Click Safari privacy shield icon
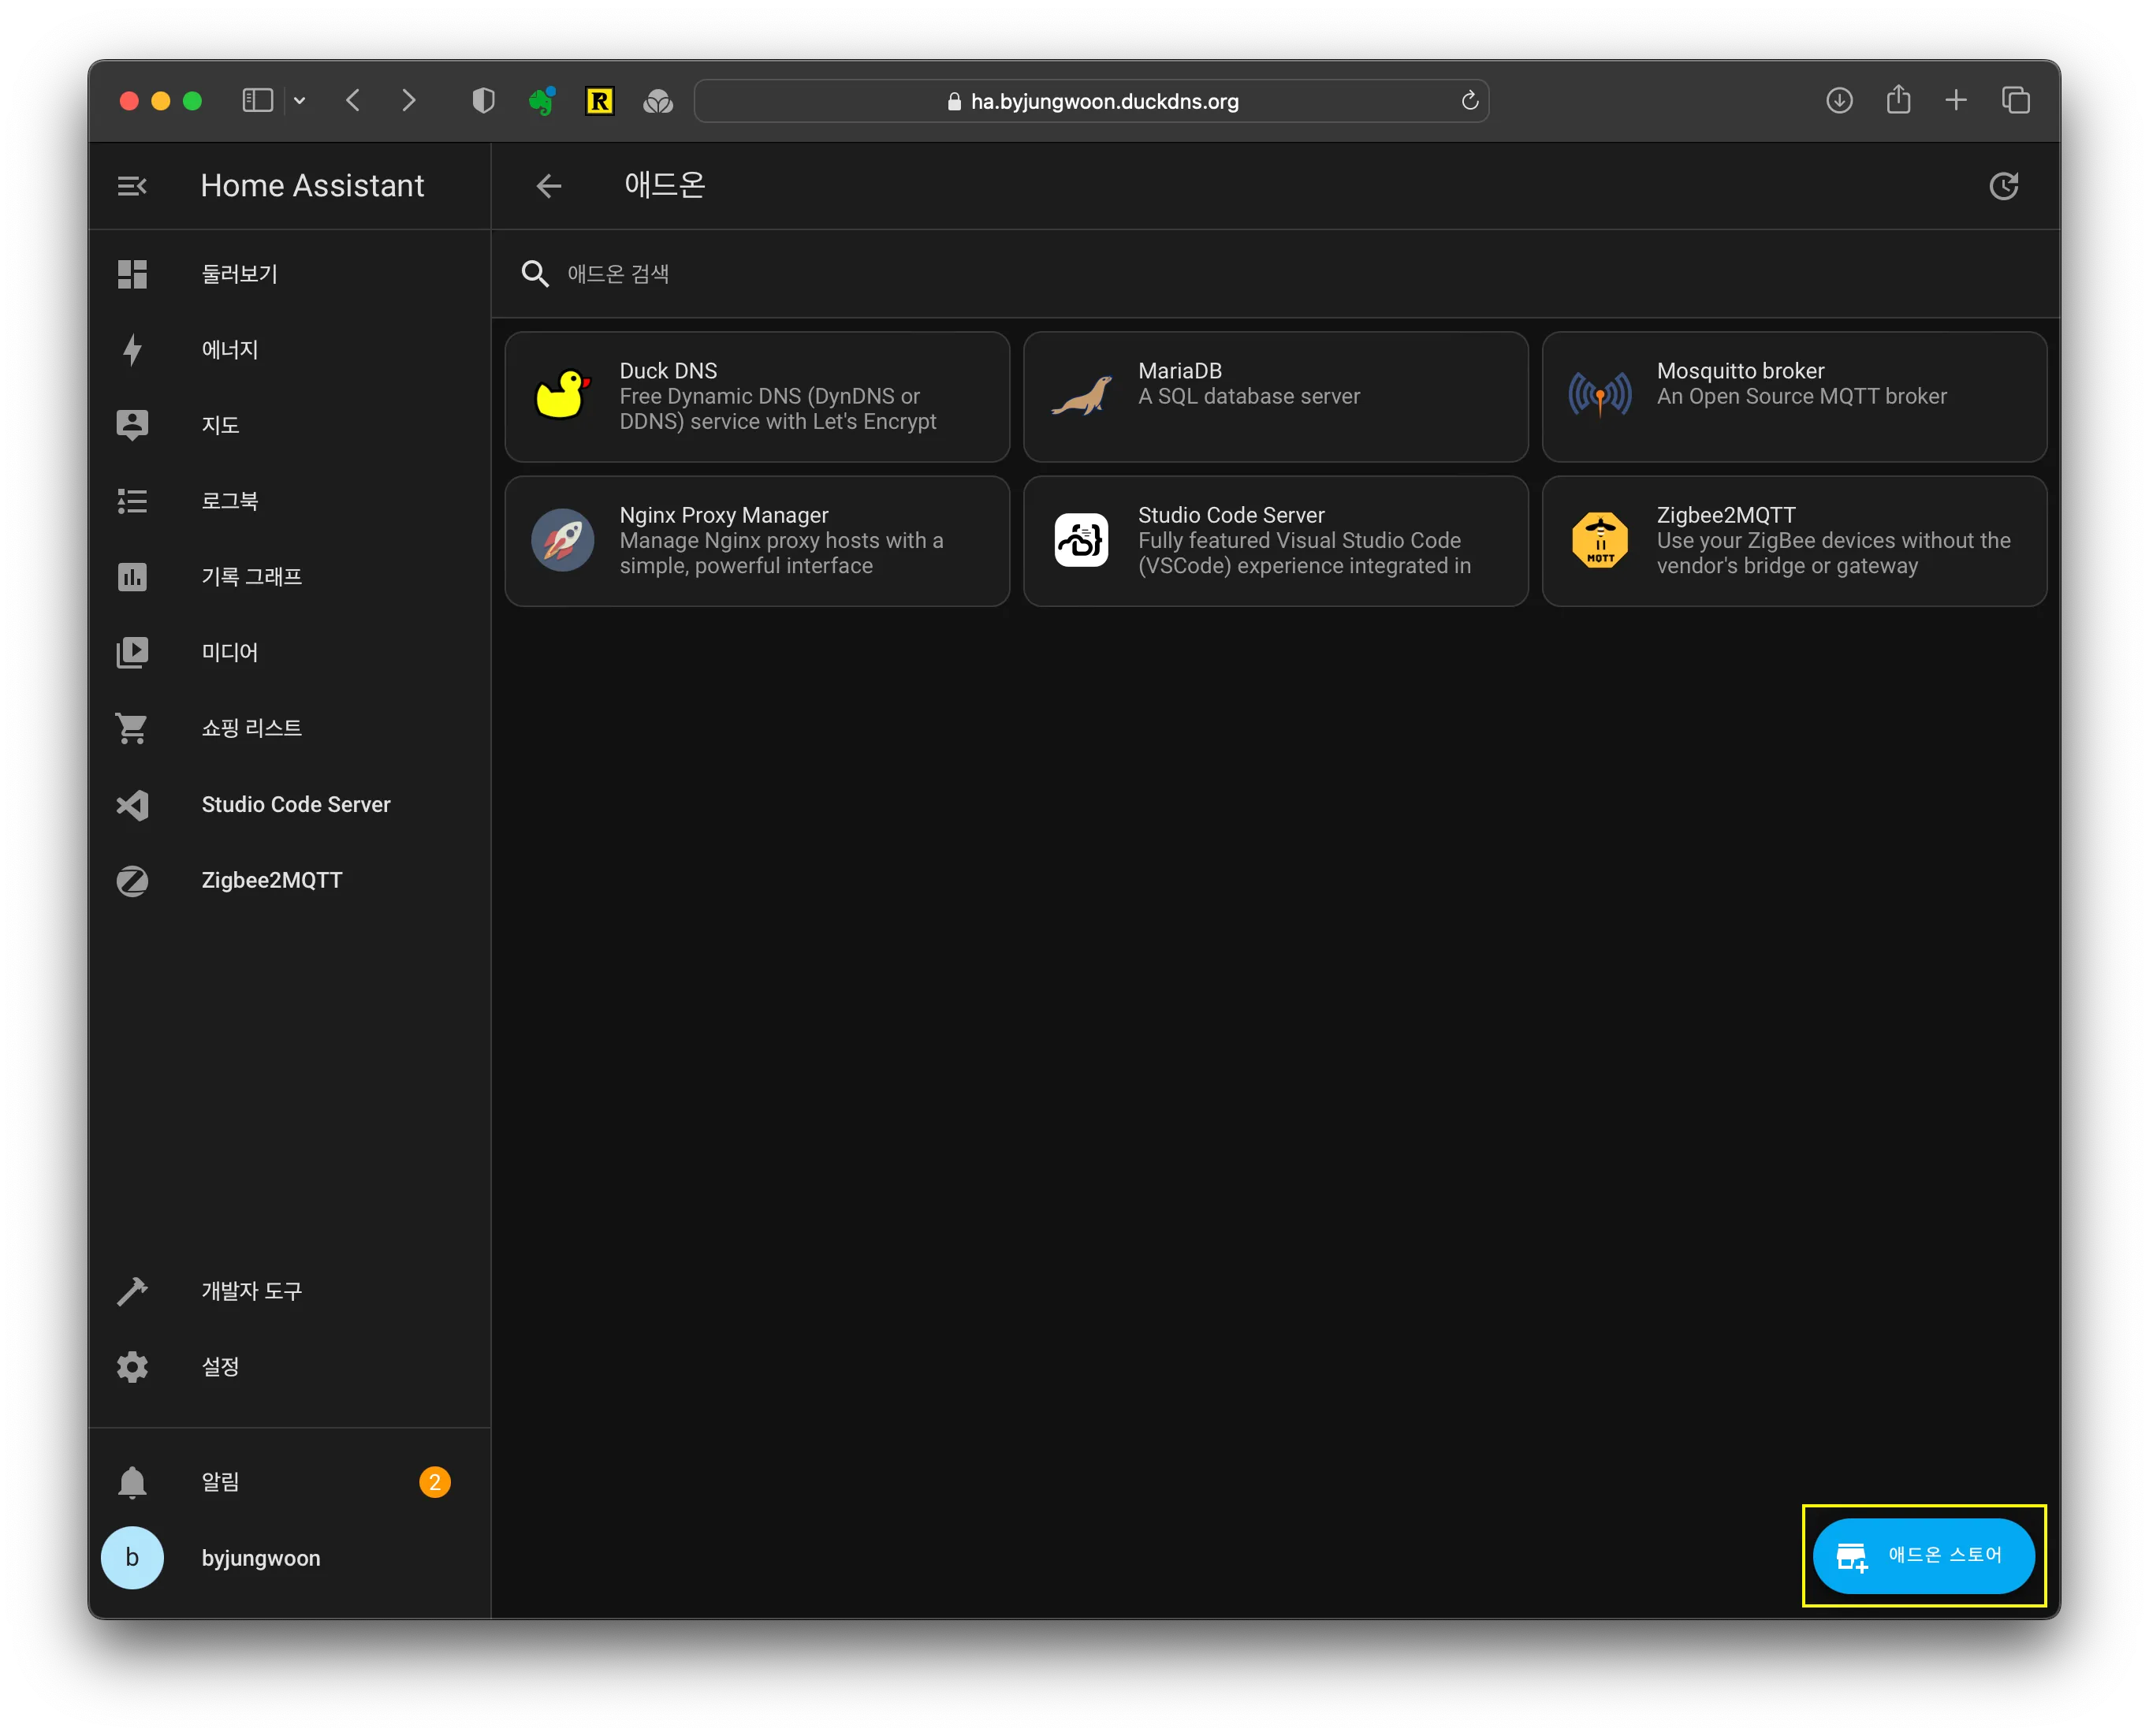The height and width of the screenshot is (1736, 2149). point(484,101)
